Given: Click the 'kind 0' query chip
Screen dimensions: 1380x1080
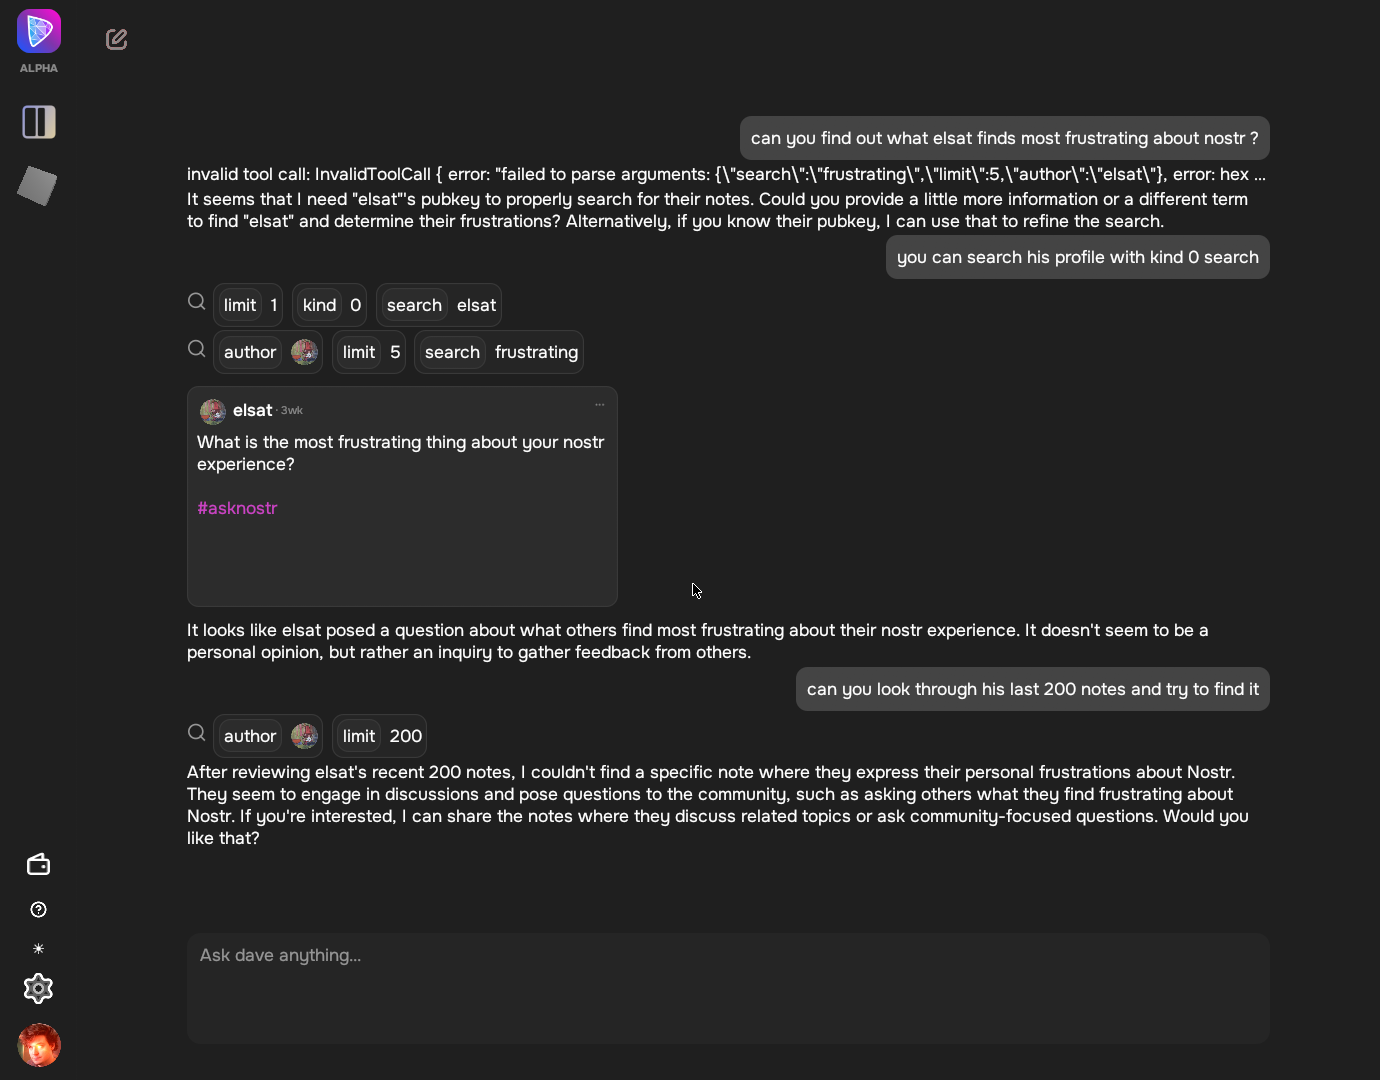Looking at the screenshot, I should click(x=329, y=305).
